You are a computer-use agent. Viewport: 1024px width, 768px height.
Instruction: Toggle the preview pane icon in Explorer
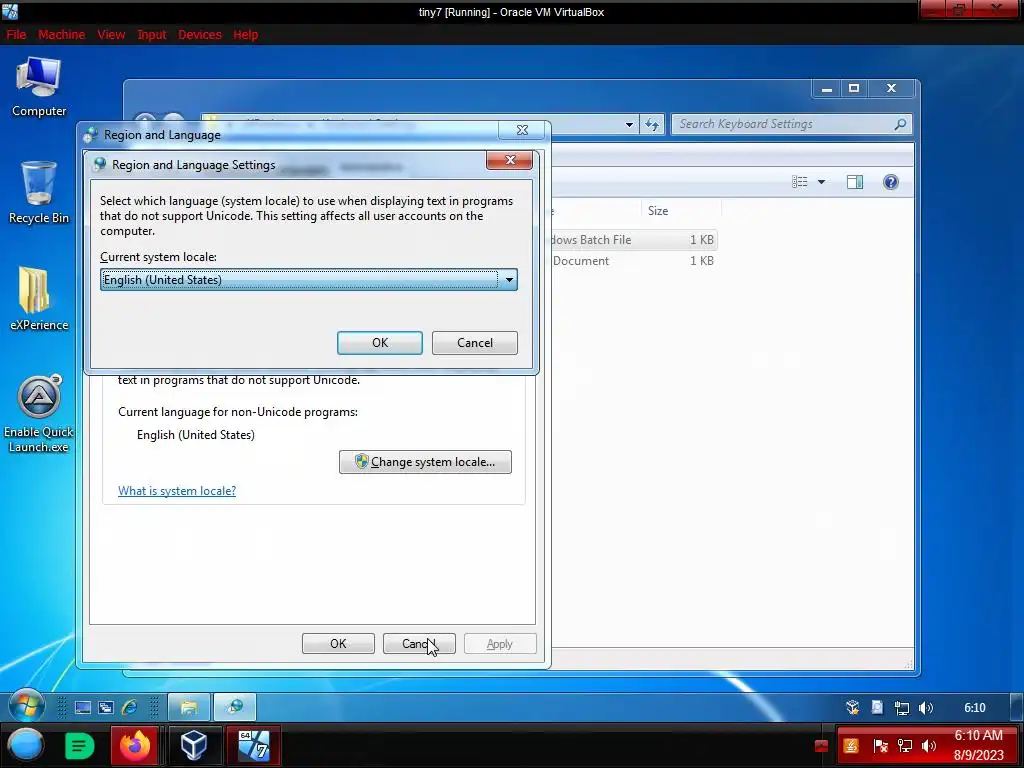click(855, 182)
